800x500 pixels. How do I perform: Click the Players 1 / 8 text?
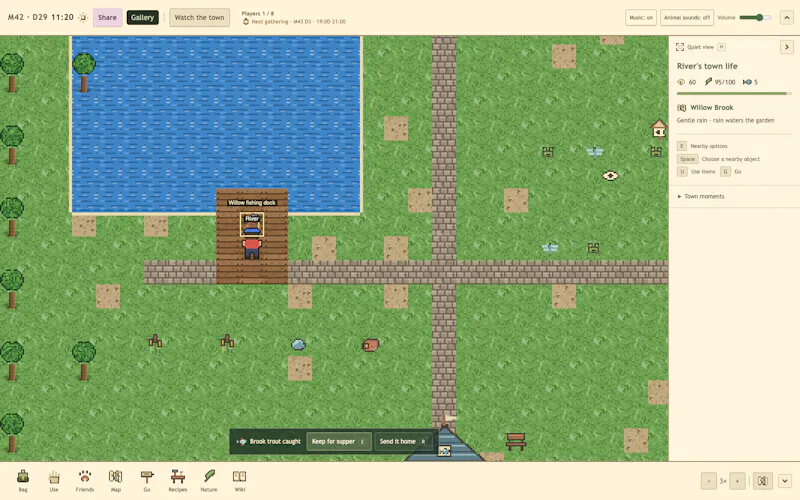coord(258,13)
